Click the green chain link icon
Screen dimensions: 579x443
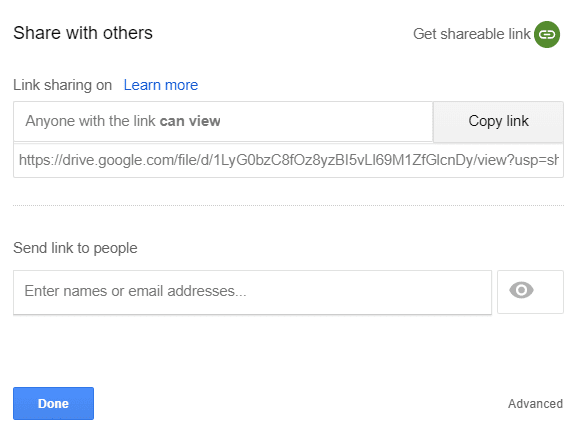547,34
